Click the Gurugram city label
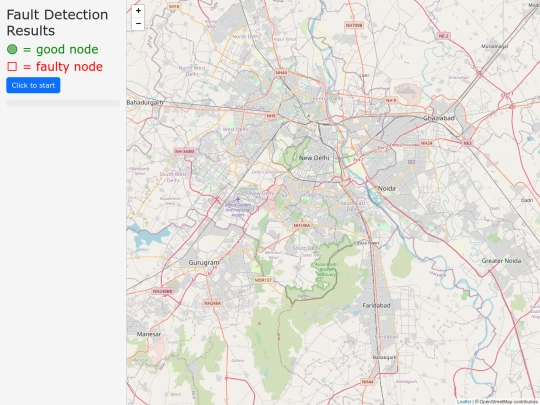This screenshot has width=540, height=405. click(x=204, y=263)
